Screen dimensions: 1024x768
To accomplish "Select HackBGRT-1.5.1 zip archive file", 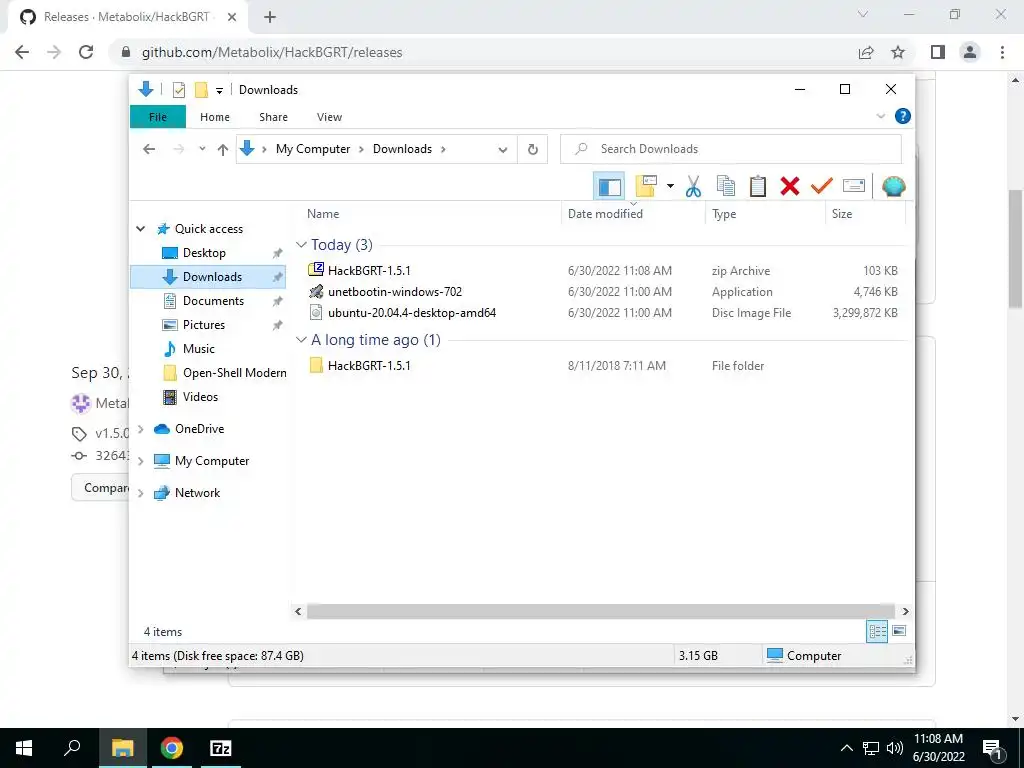I will click(369, 270).
